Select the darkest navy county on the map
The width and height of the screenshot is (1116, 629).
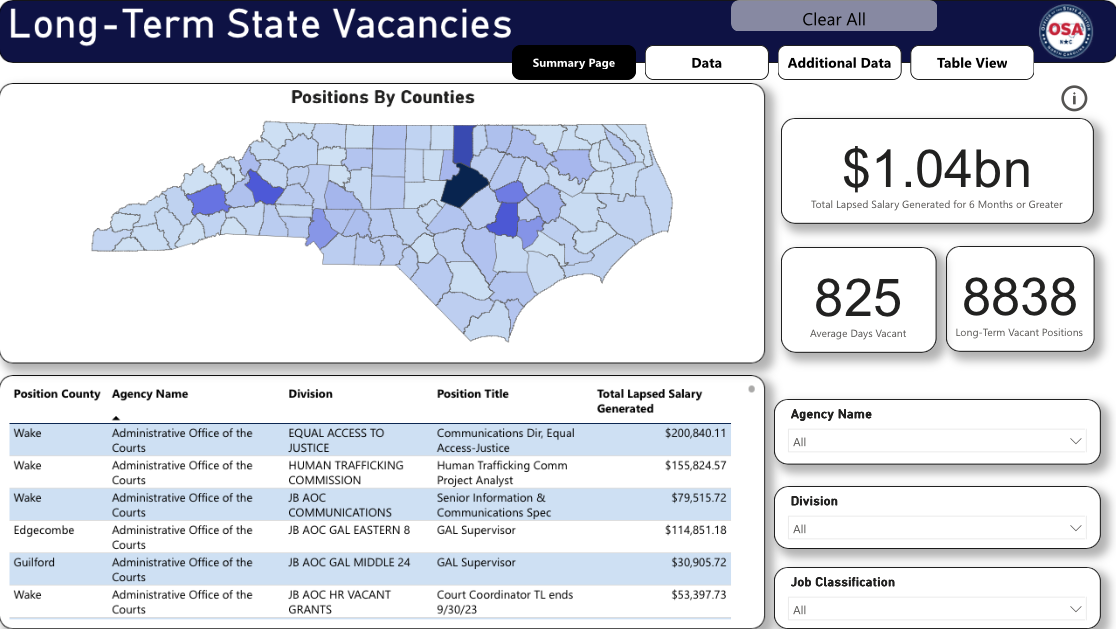pos(464,186)
